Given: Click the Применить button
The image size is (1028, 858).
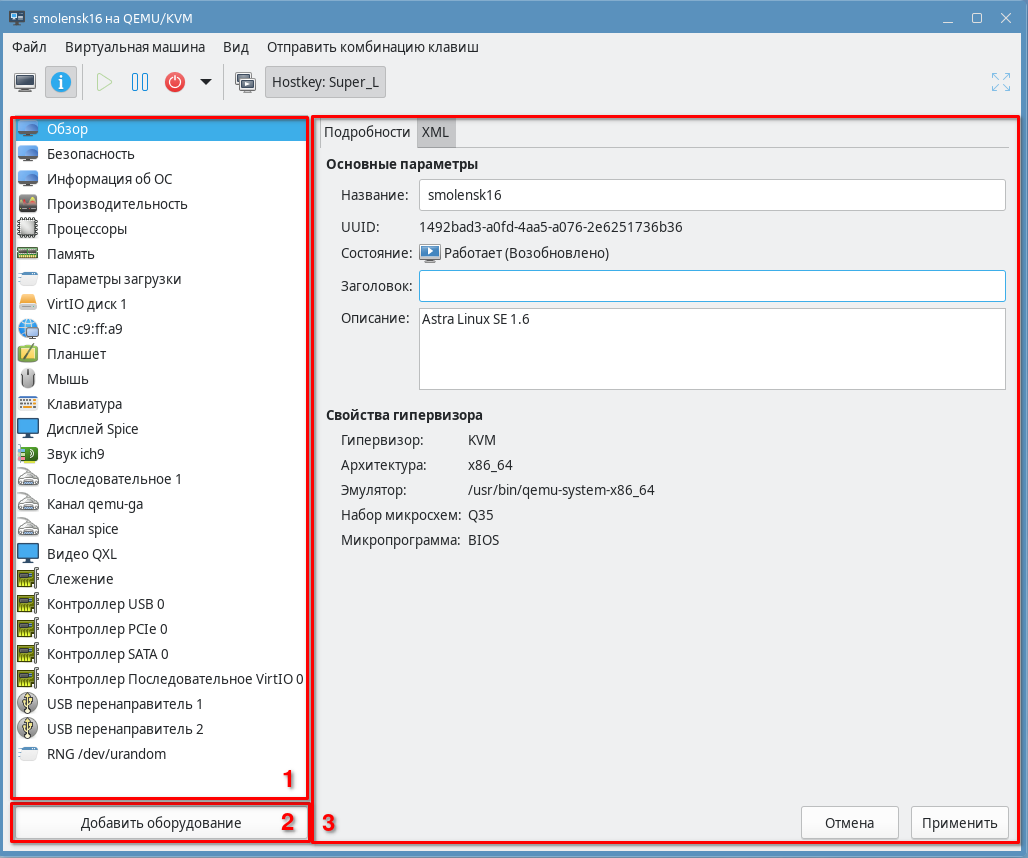Looking at the screenshot, I should pyautogui.click(x=959, y=823).
